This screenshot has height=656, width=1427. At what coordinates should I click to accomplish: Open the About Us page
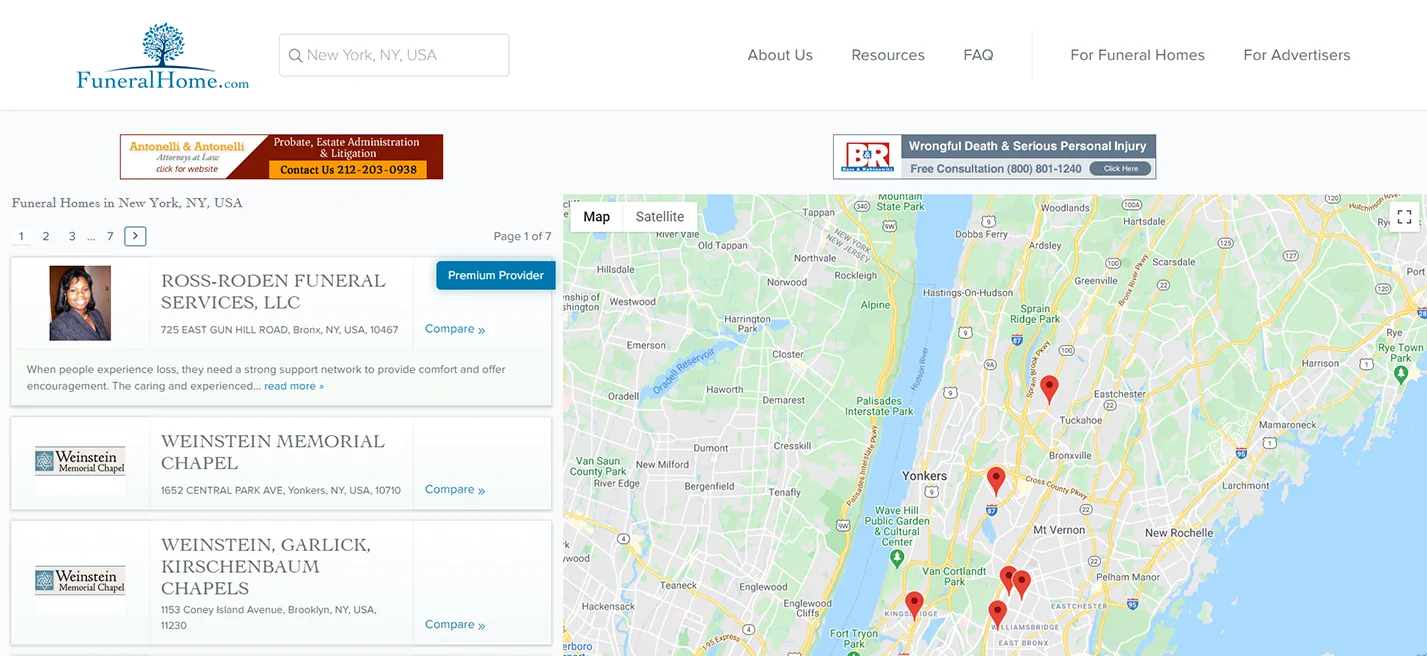tap(780, 55)
